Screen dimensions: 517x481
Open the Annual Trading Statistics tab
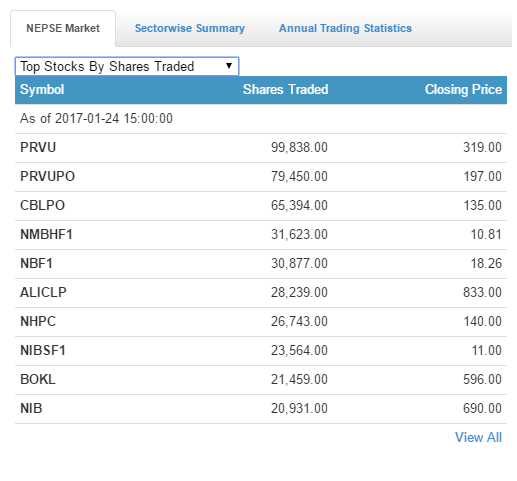(345, 28)
